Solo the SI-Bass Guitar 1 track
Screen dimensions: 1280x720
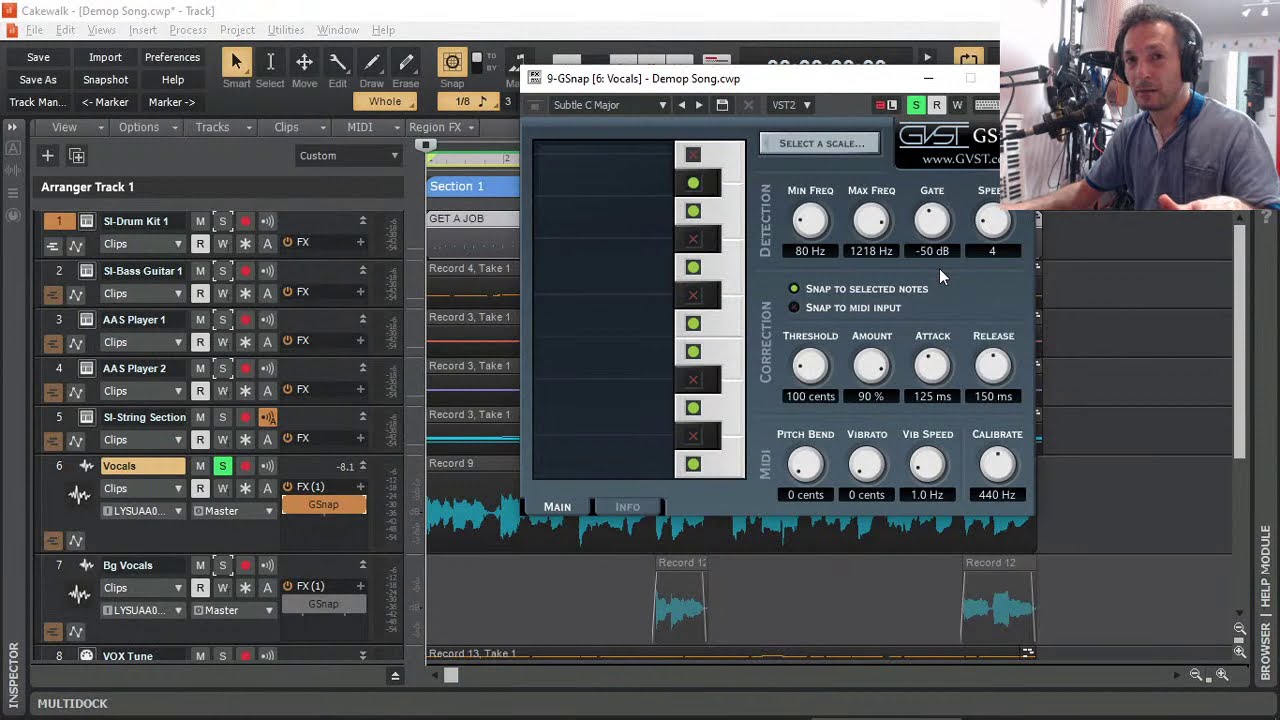click(x=222, y=271)
